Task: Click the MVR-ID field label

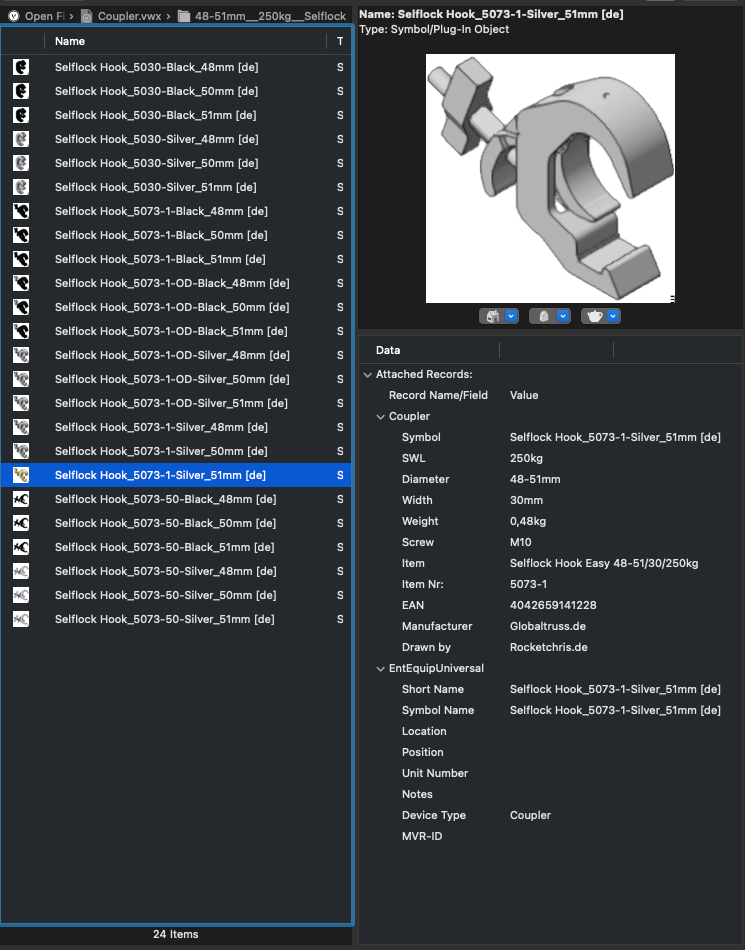Action: click(x=422, y=836)
